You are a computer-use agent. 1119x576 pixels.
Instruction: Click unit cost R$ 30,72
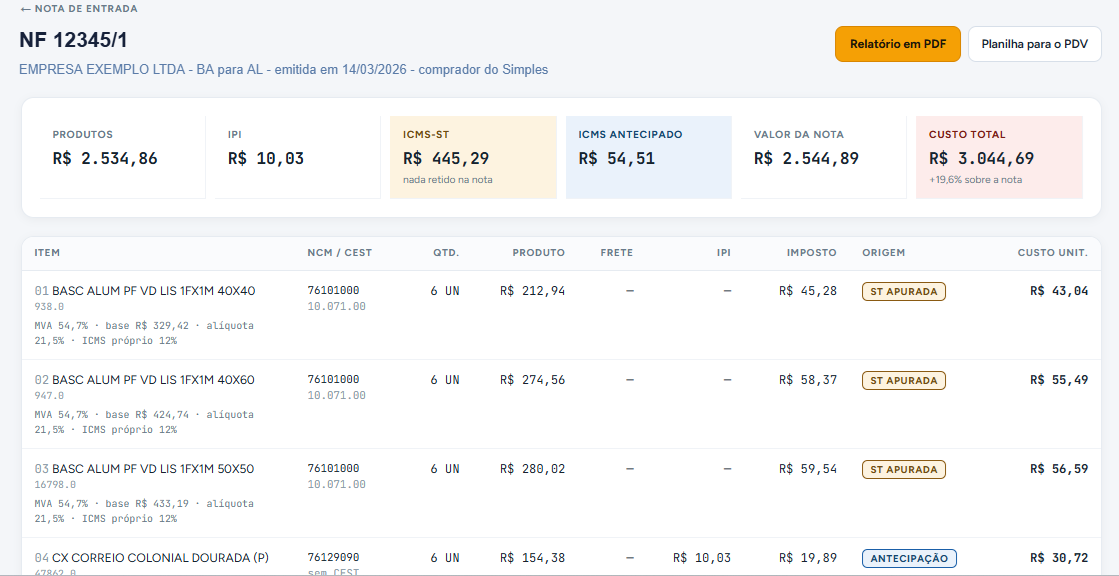(1059, 558)
